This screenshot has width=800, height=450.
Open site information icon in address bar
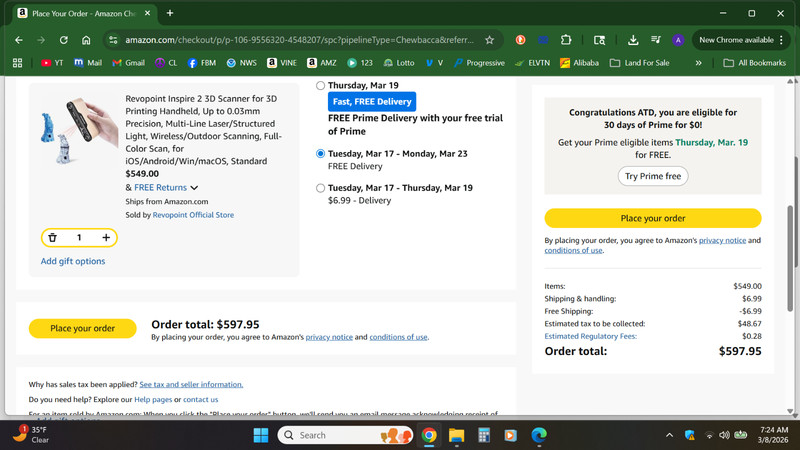(113, 40)
